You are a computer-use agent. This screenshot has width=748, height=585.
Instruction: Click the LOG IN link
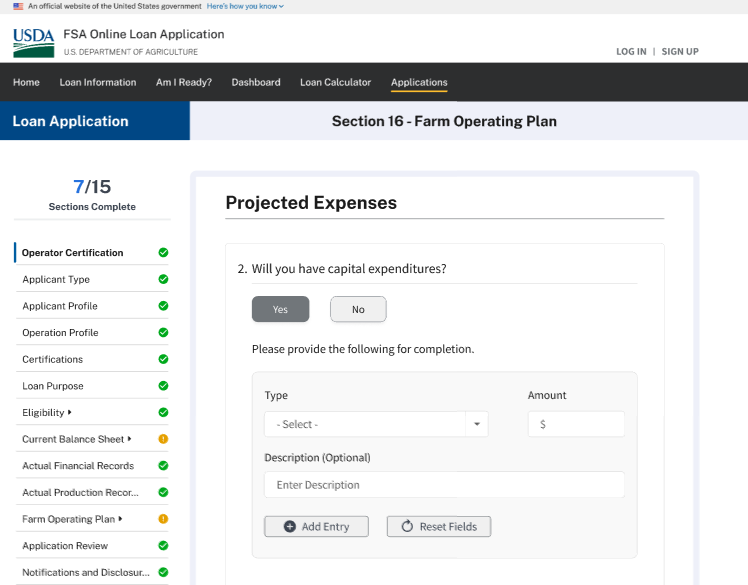pyautogui.click(x=631, y=52)
